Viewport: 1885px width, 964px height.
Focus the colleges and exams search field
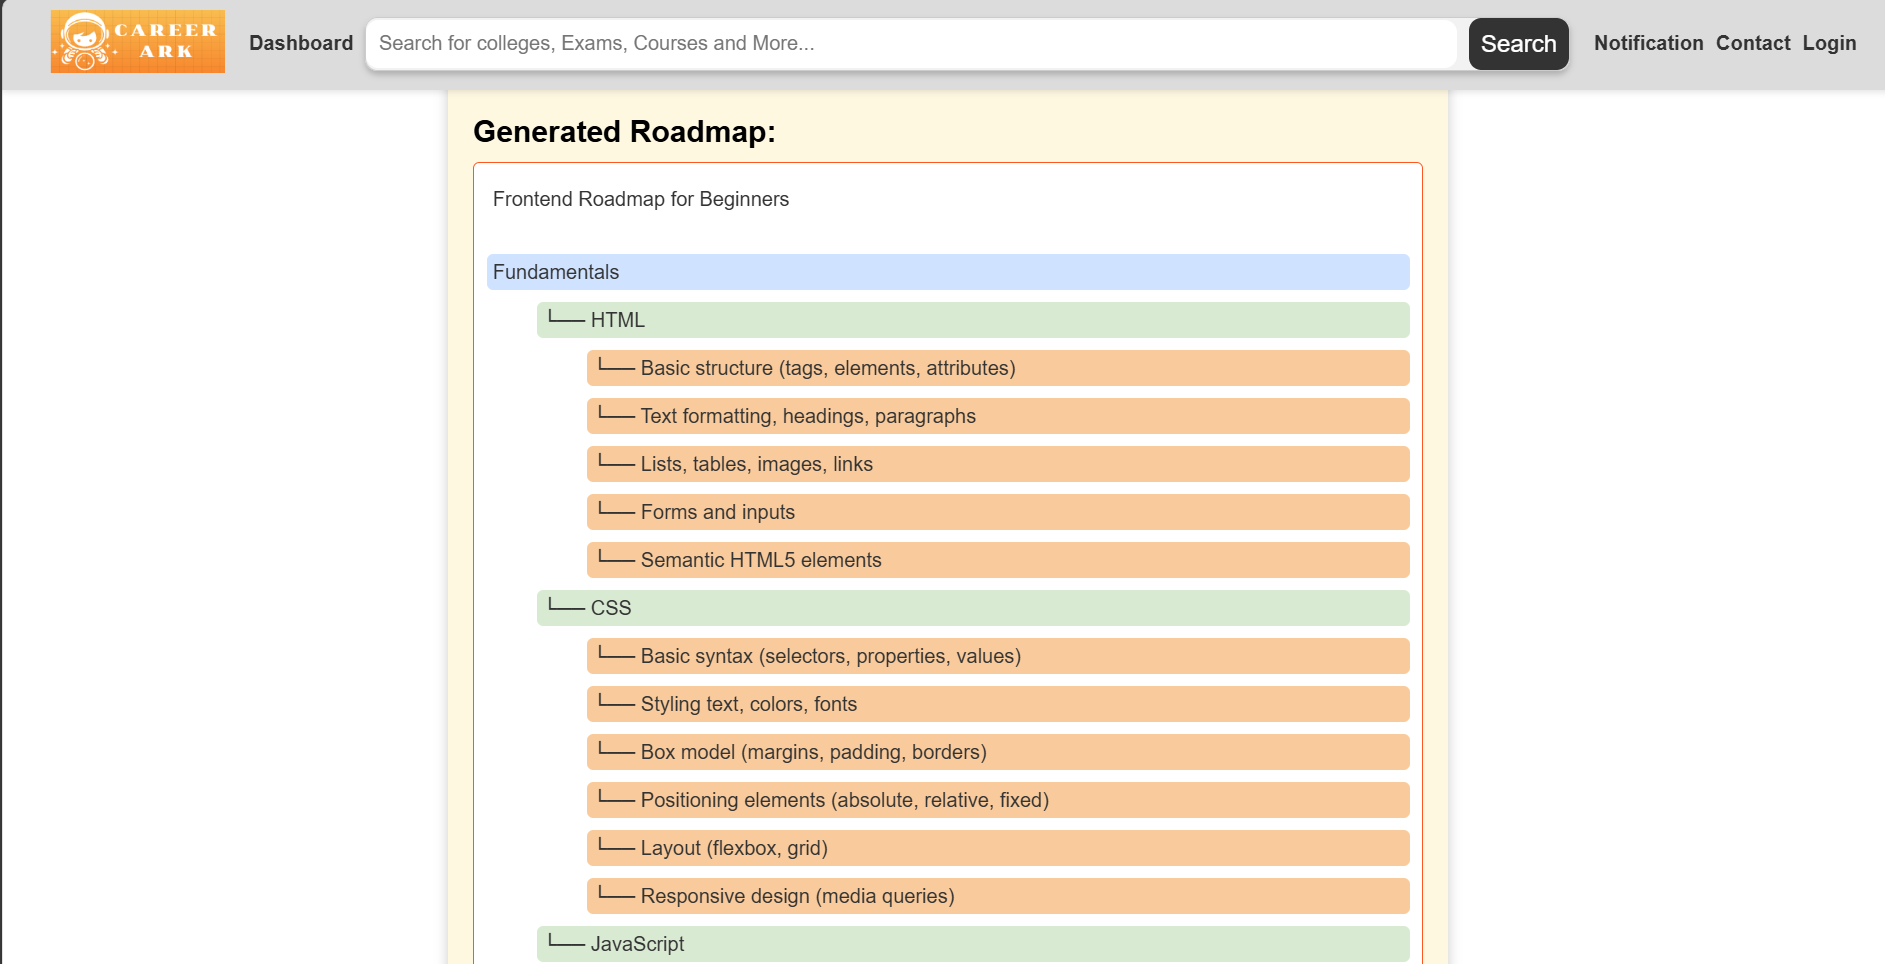[x=910, y=44]
